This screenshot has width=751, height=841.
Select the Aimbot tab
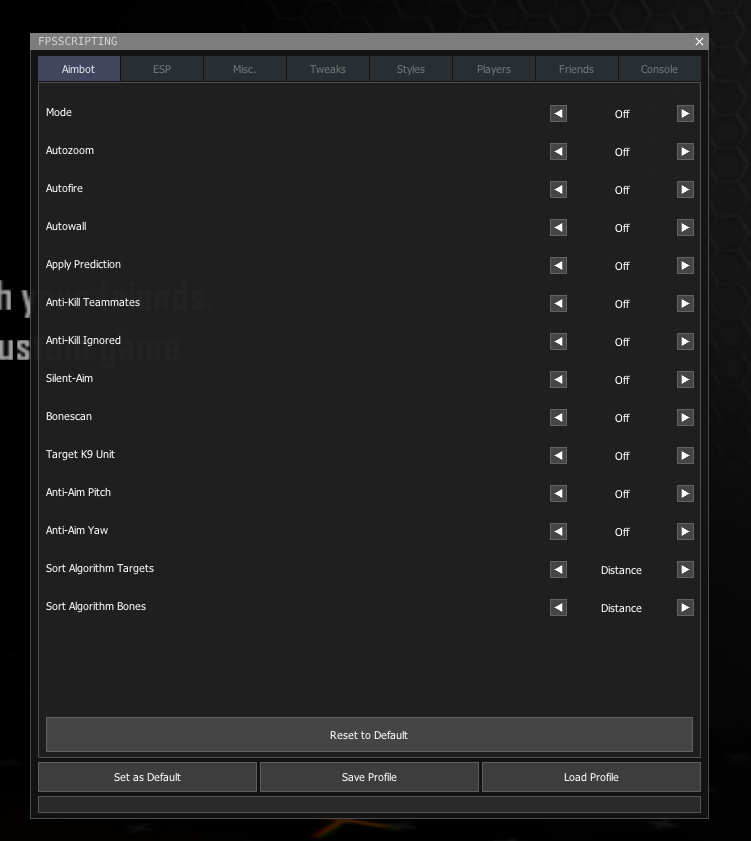click(79, 69)
